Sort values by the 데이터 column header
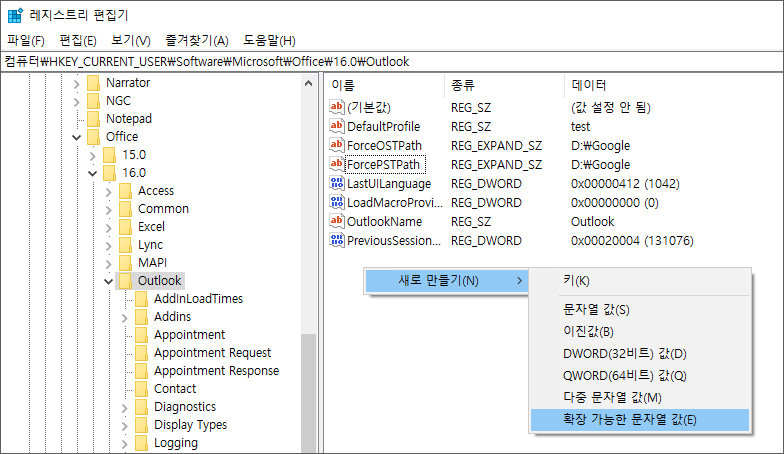The height and width of the screenshot is (454, 784). tap(672, 86)
